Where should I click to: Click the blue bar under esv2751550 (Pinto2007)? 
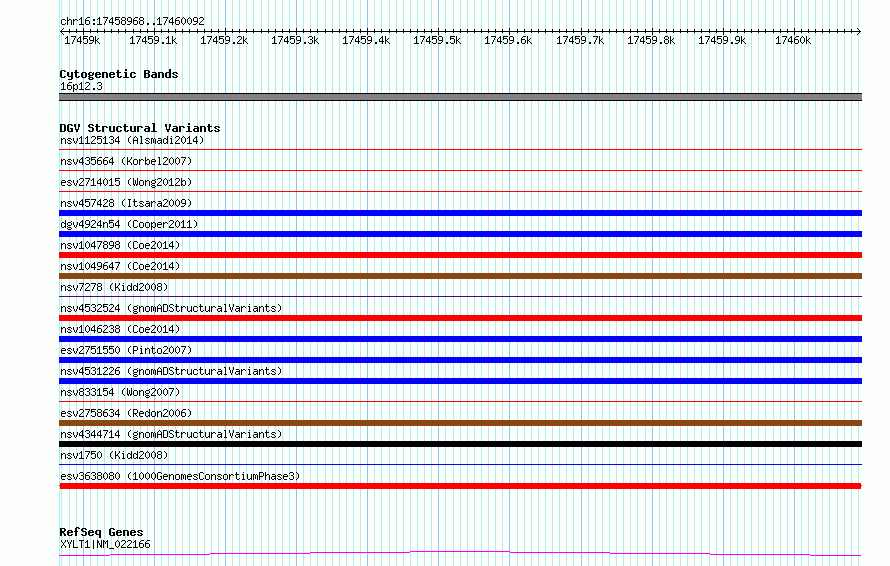(460, 360)
